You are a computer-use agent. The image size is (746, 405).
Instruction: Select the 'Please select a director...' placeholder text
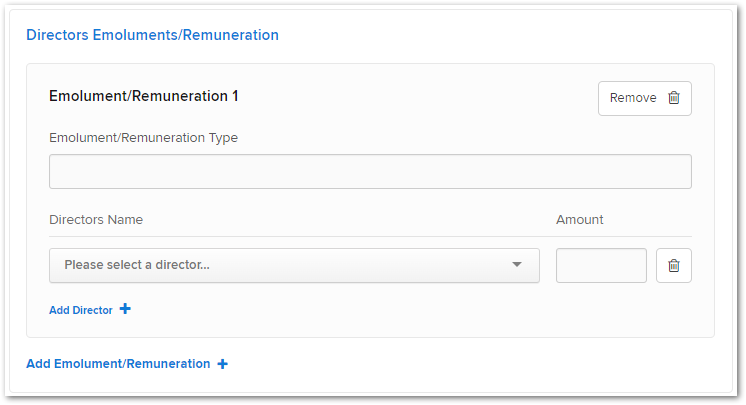click(x=137, y=265)
